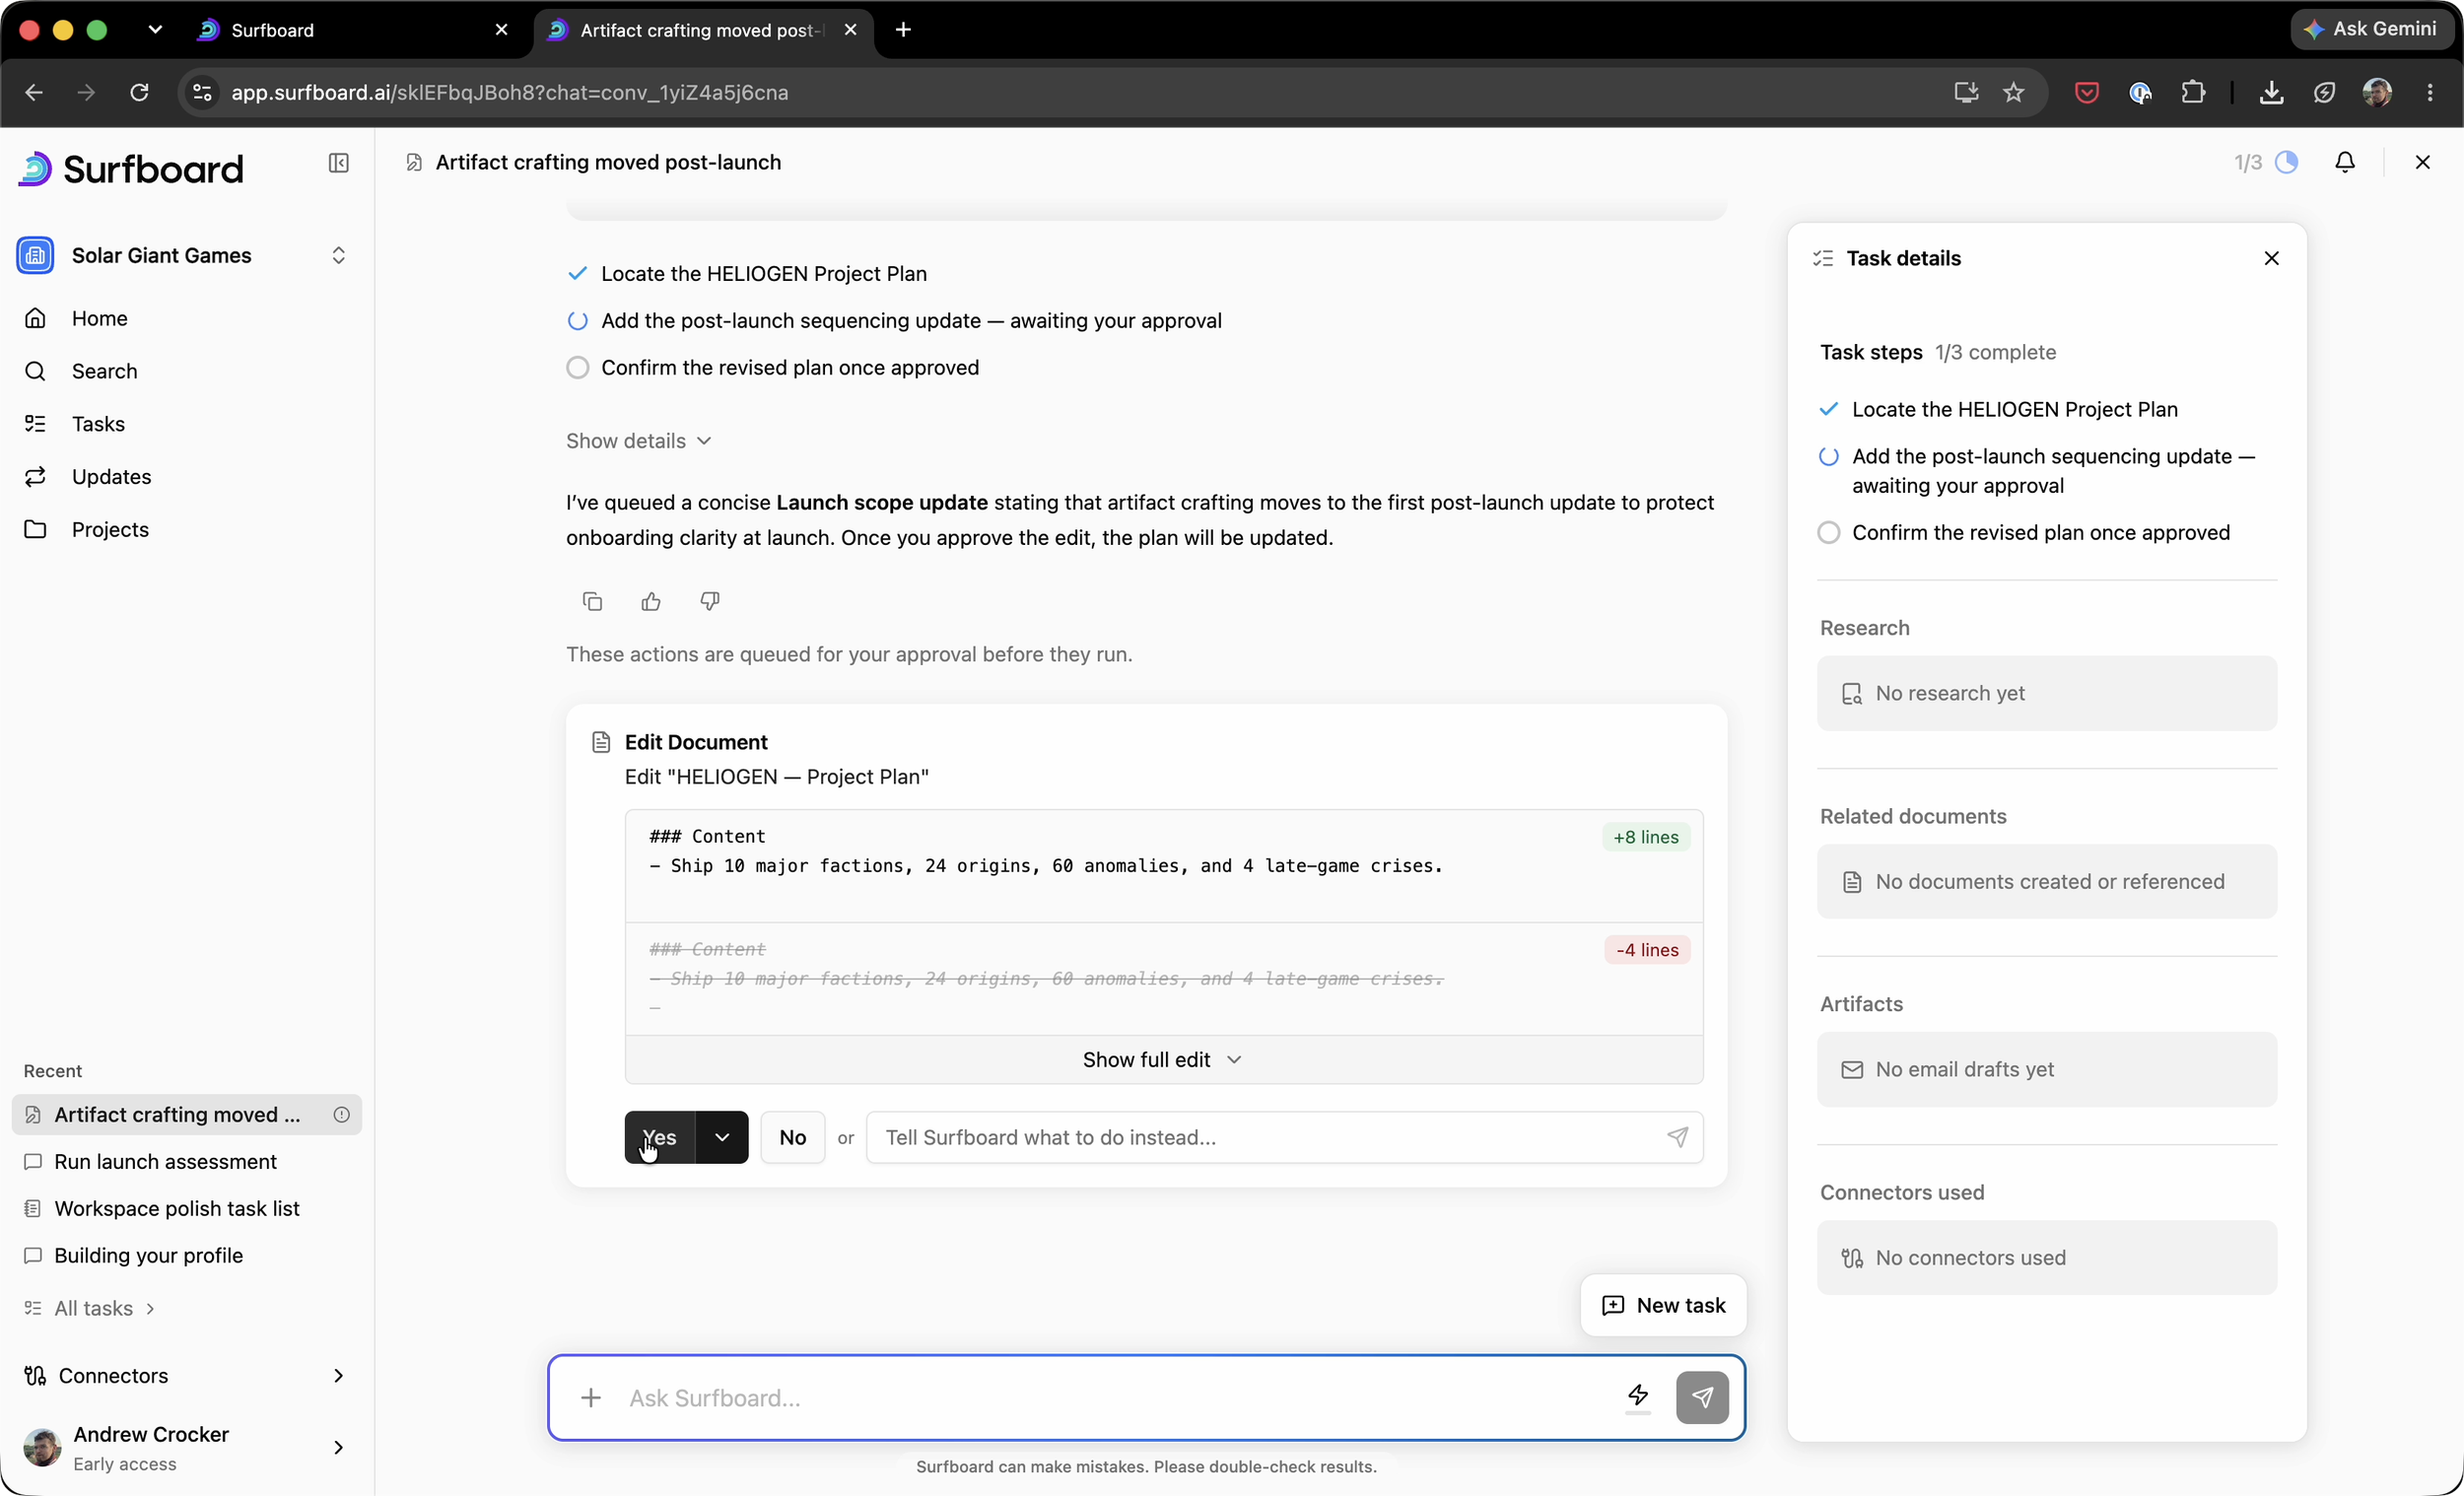Viewport: 2464px width, 1496px height.
Task: Open browser downloads
Action: pos(2271,92)
